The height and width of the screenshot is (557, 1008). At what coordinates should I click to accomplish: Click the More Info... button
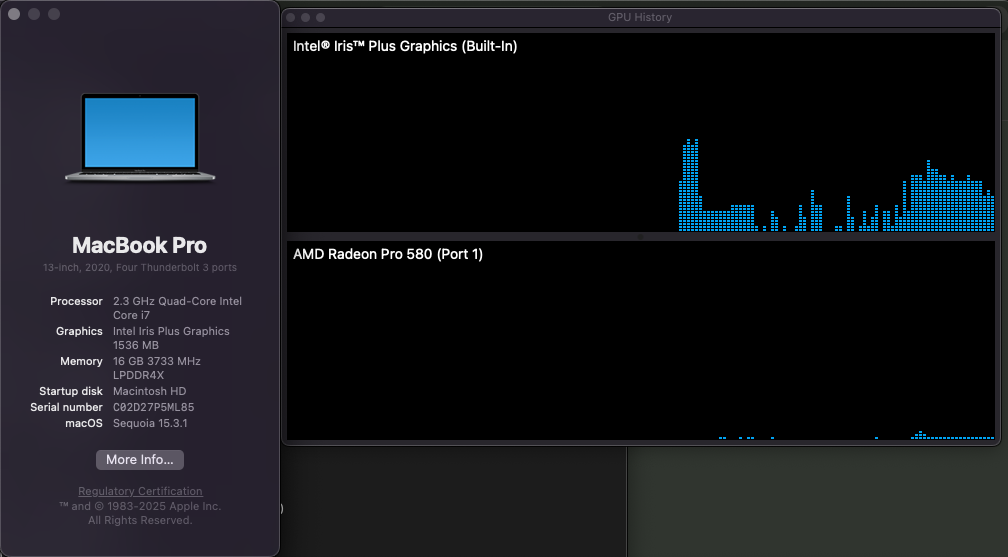140,459
